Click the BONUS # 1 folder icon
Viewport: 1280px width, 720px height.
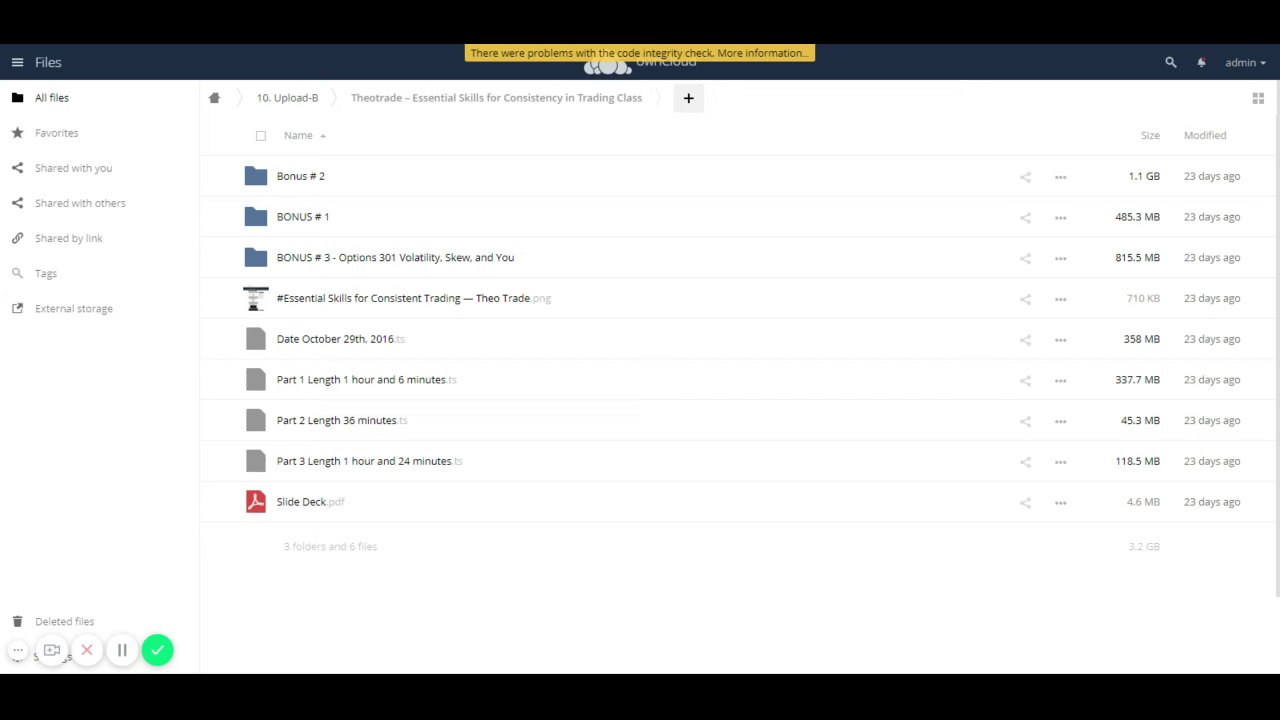(256, 217)
